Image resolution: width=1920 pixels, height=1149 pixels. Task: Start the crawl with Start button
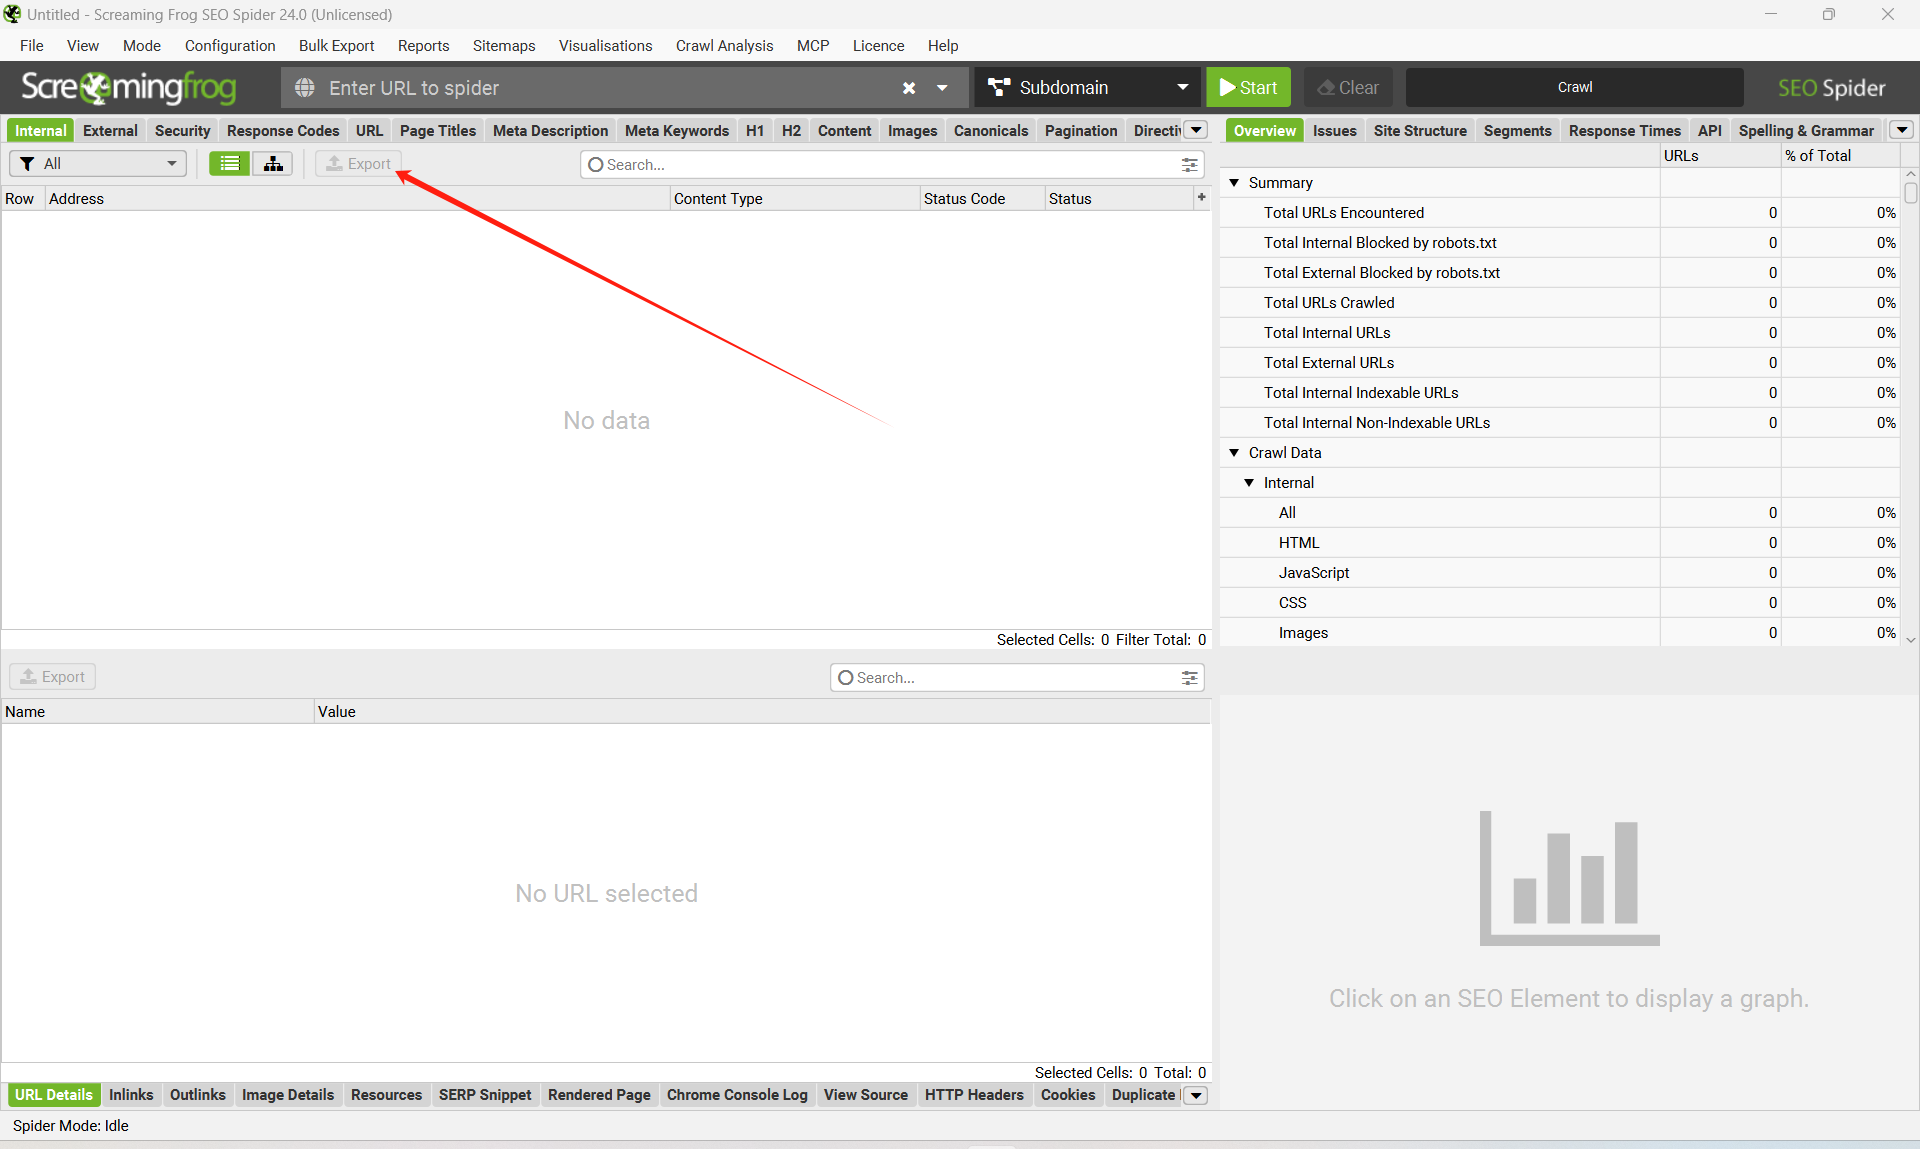coord(1249,88)
